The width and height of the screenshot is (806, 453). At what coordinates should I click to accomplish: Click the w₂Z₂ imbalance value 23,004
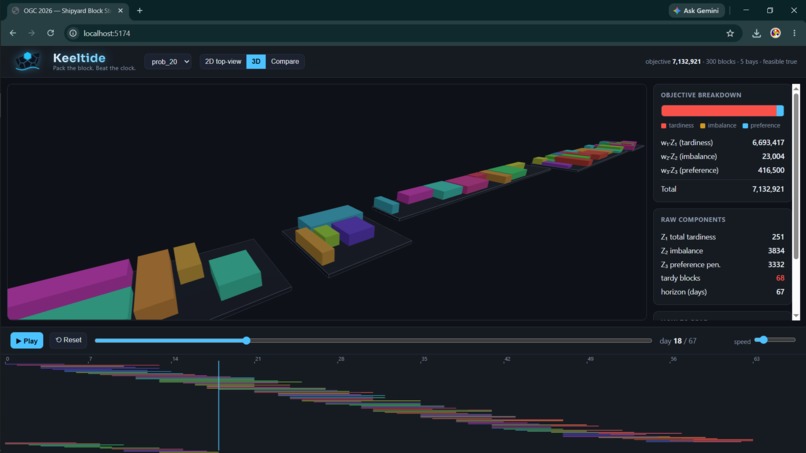click(x=773, y=156)
